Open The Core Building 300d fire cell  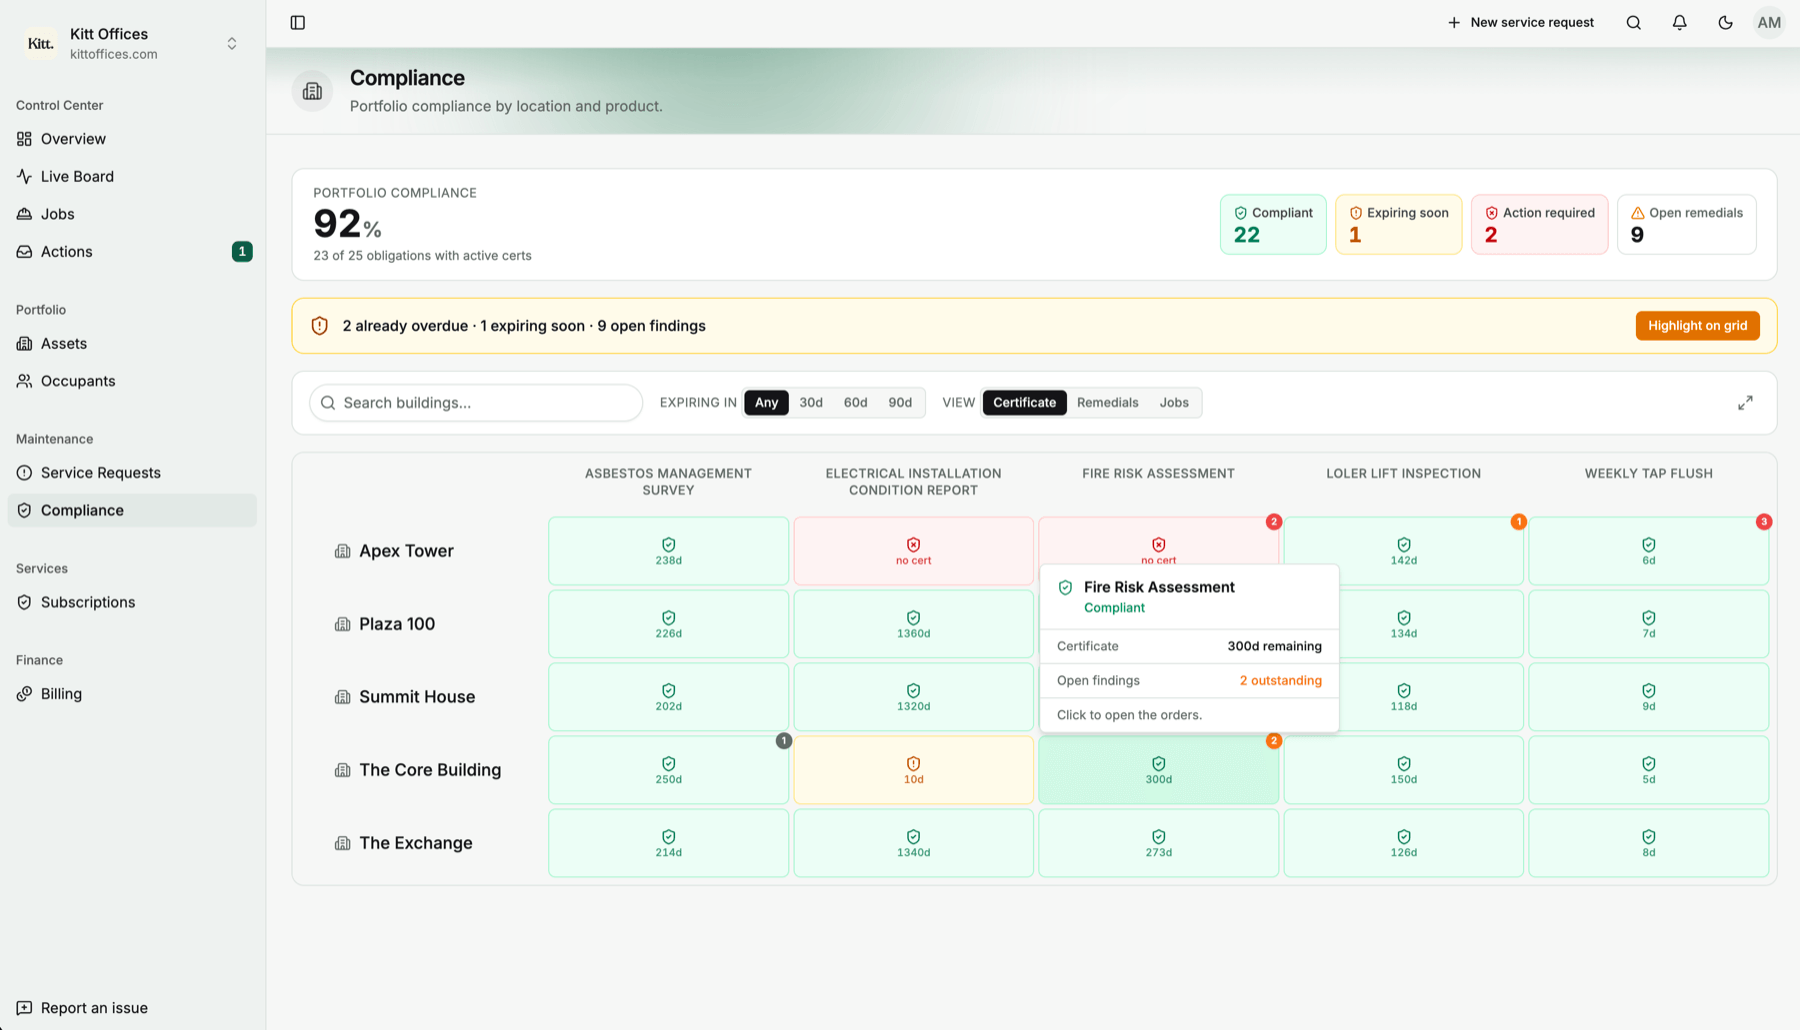click(x=1158, y=770)
